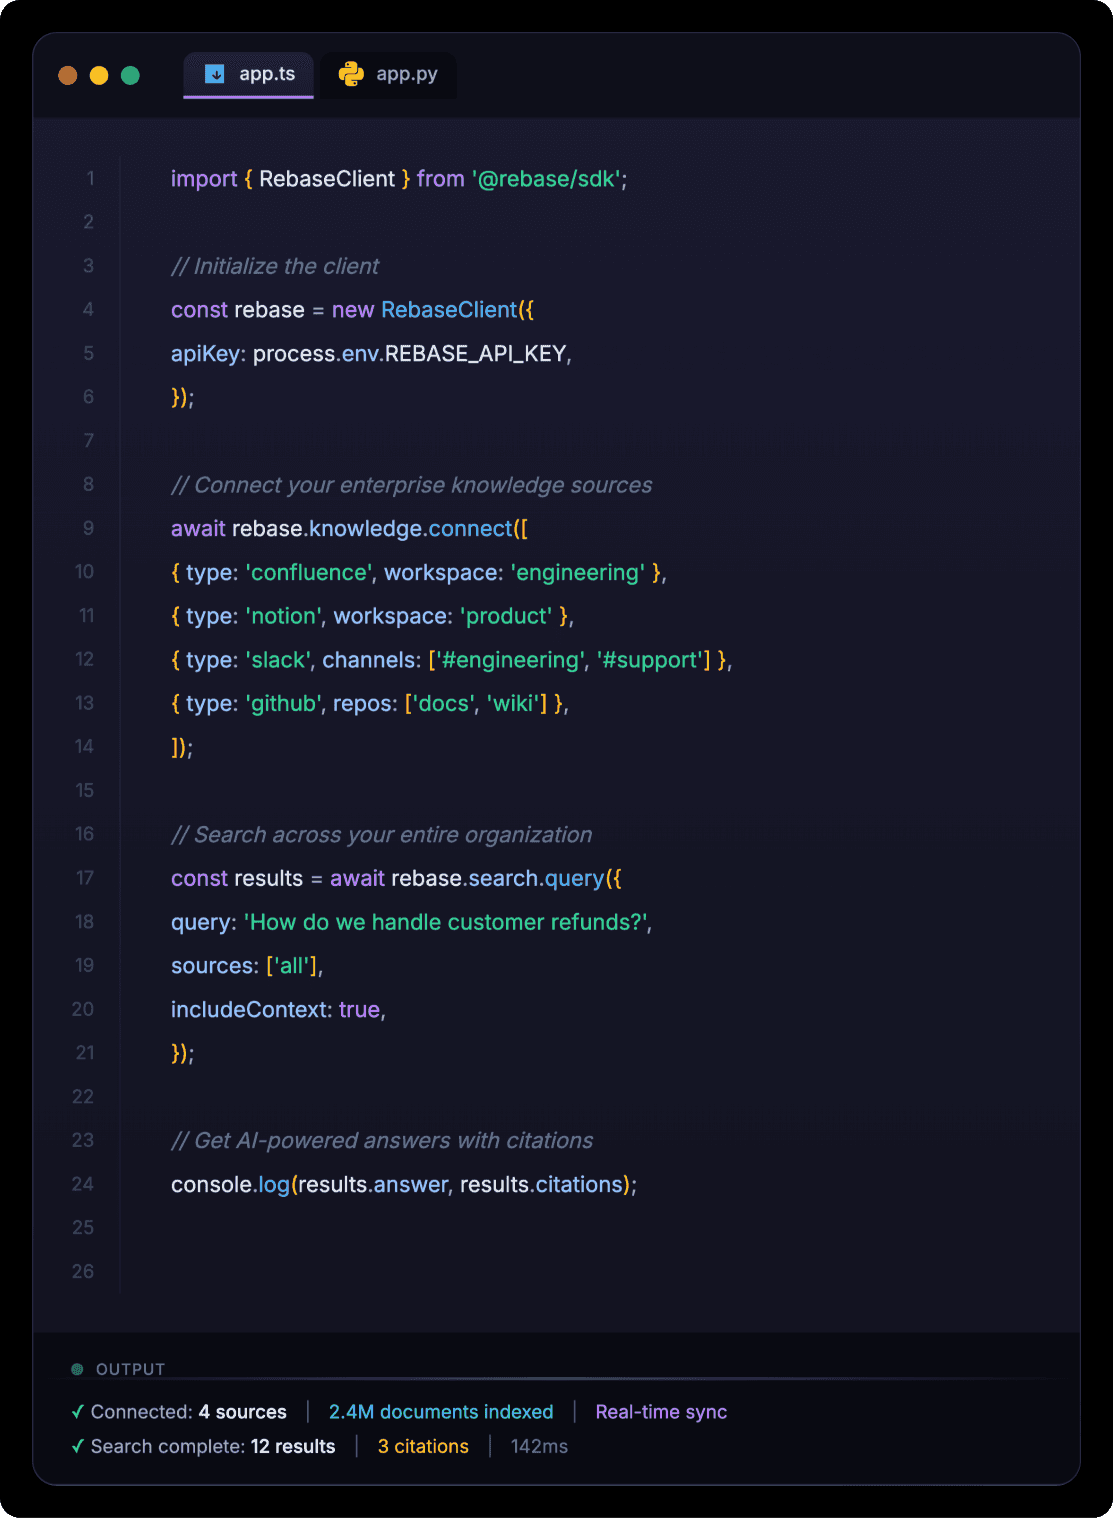Click 'await rebase.knowledge.connect([' line

pos(349,529)
